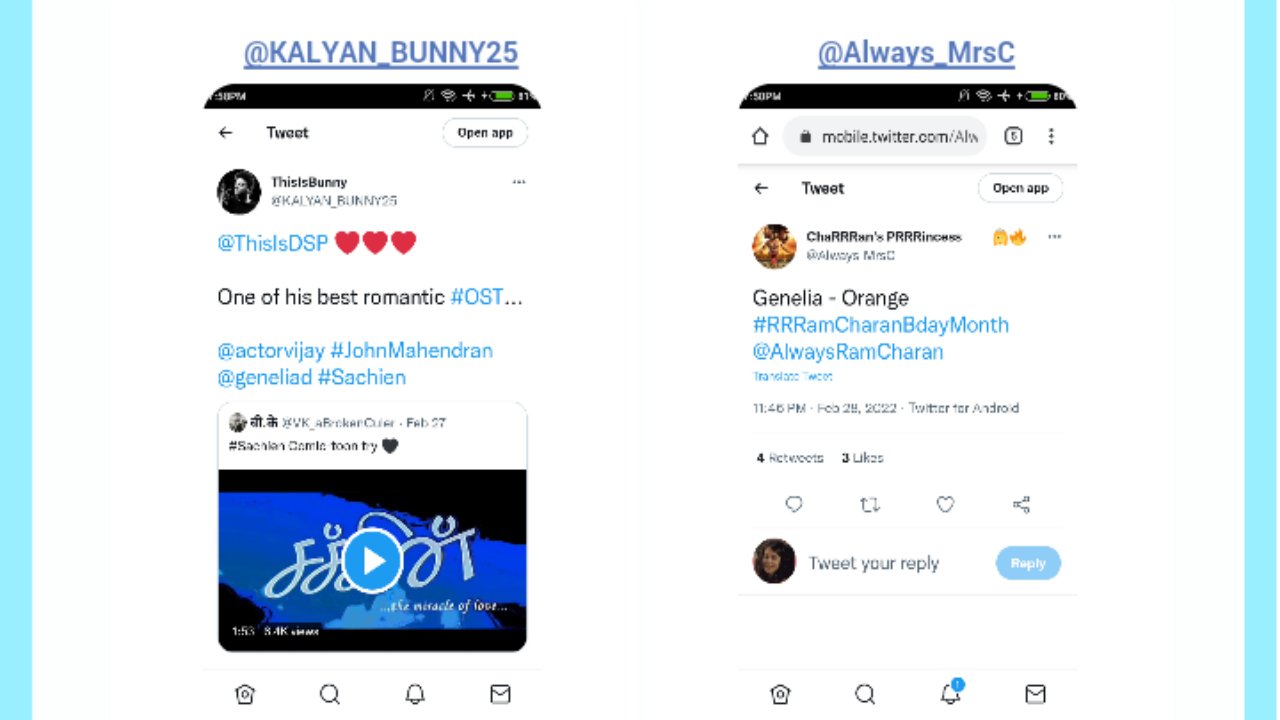
Task: Retweet the Genelia - Orange tweet
Action: (870, 505)
